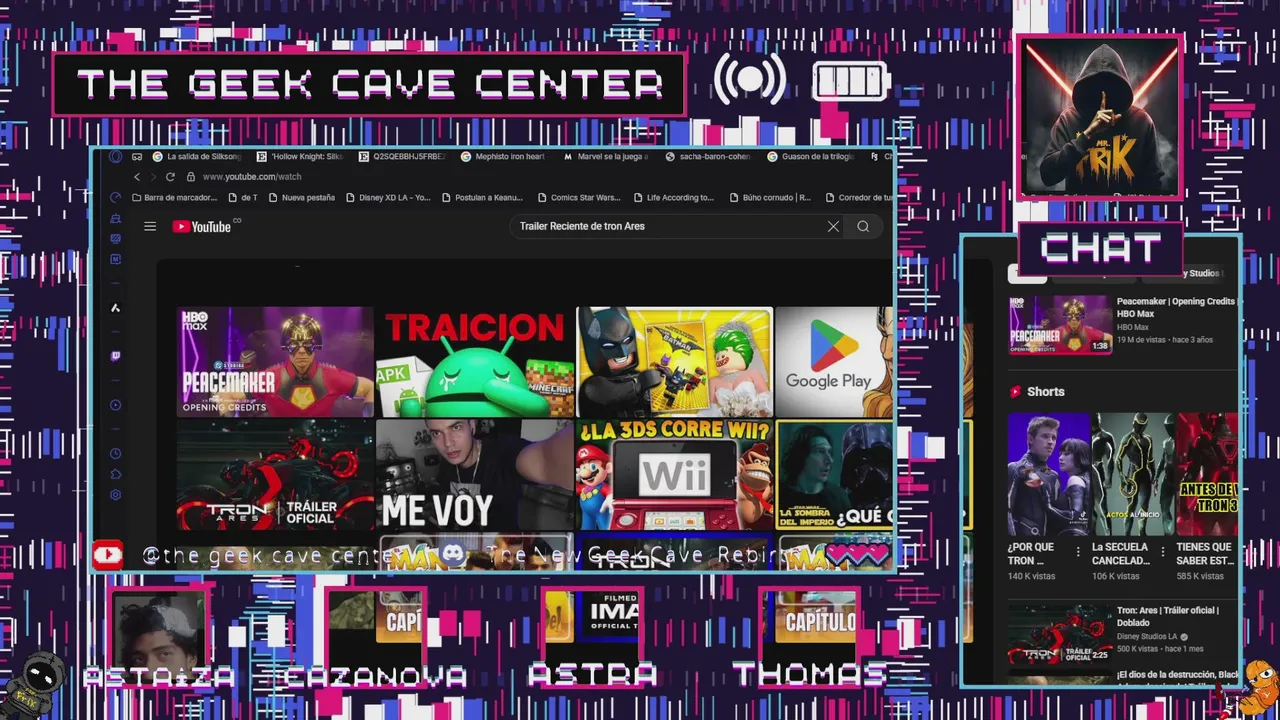The height and width of the screenshot is (720, 1280).
Task: Click the hooded Mr. RK avatar image
Action: point(1100,118)
